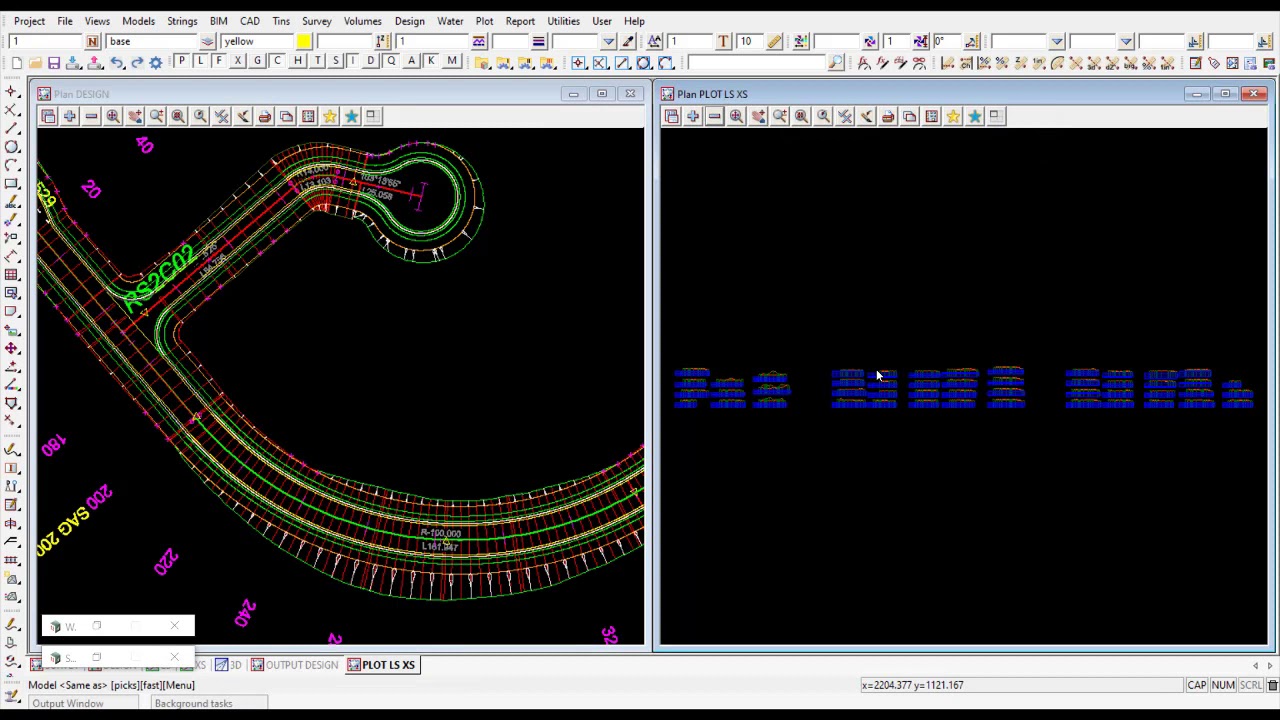Click the text height field showing 10

(749, 41)
